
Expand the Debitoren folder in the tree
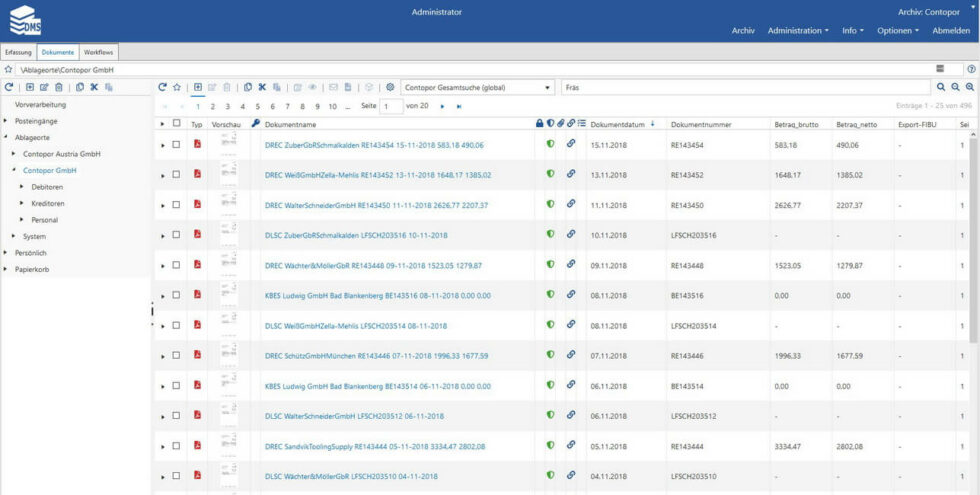pyautogui.click(x=22, y=187)
